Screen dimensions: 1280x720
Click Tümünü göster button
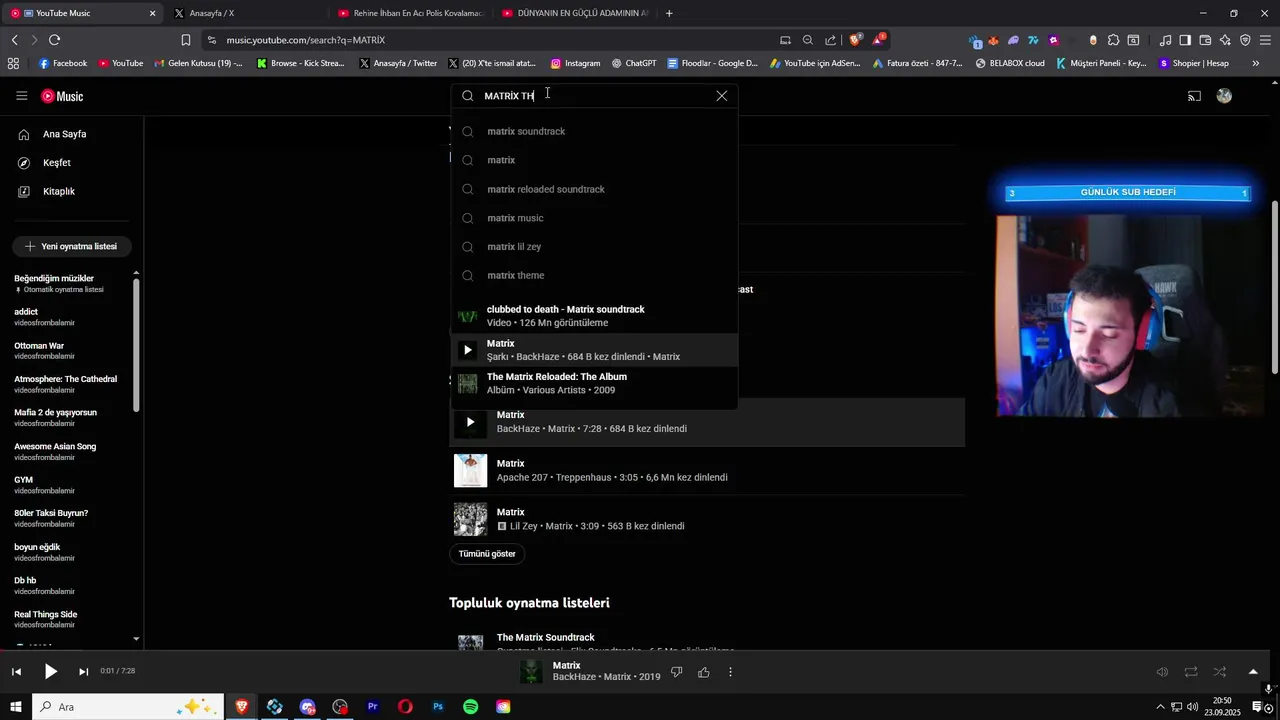pos(487,554)
